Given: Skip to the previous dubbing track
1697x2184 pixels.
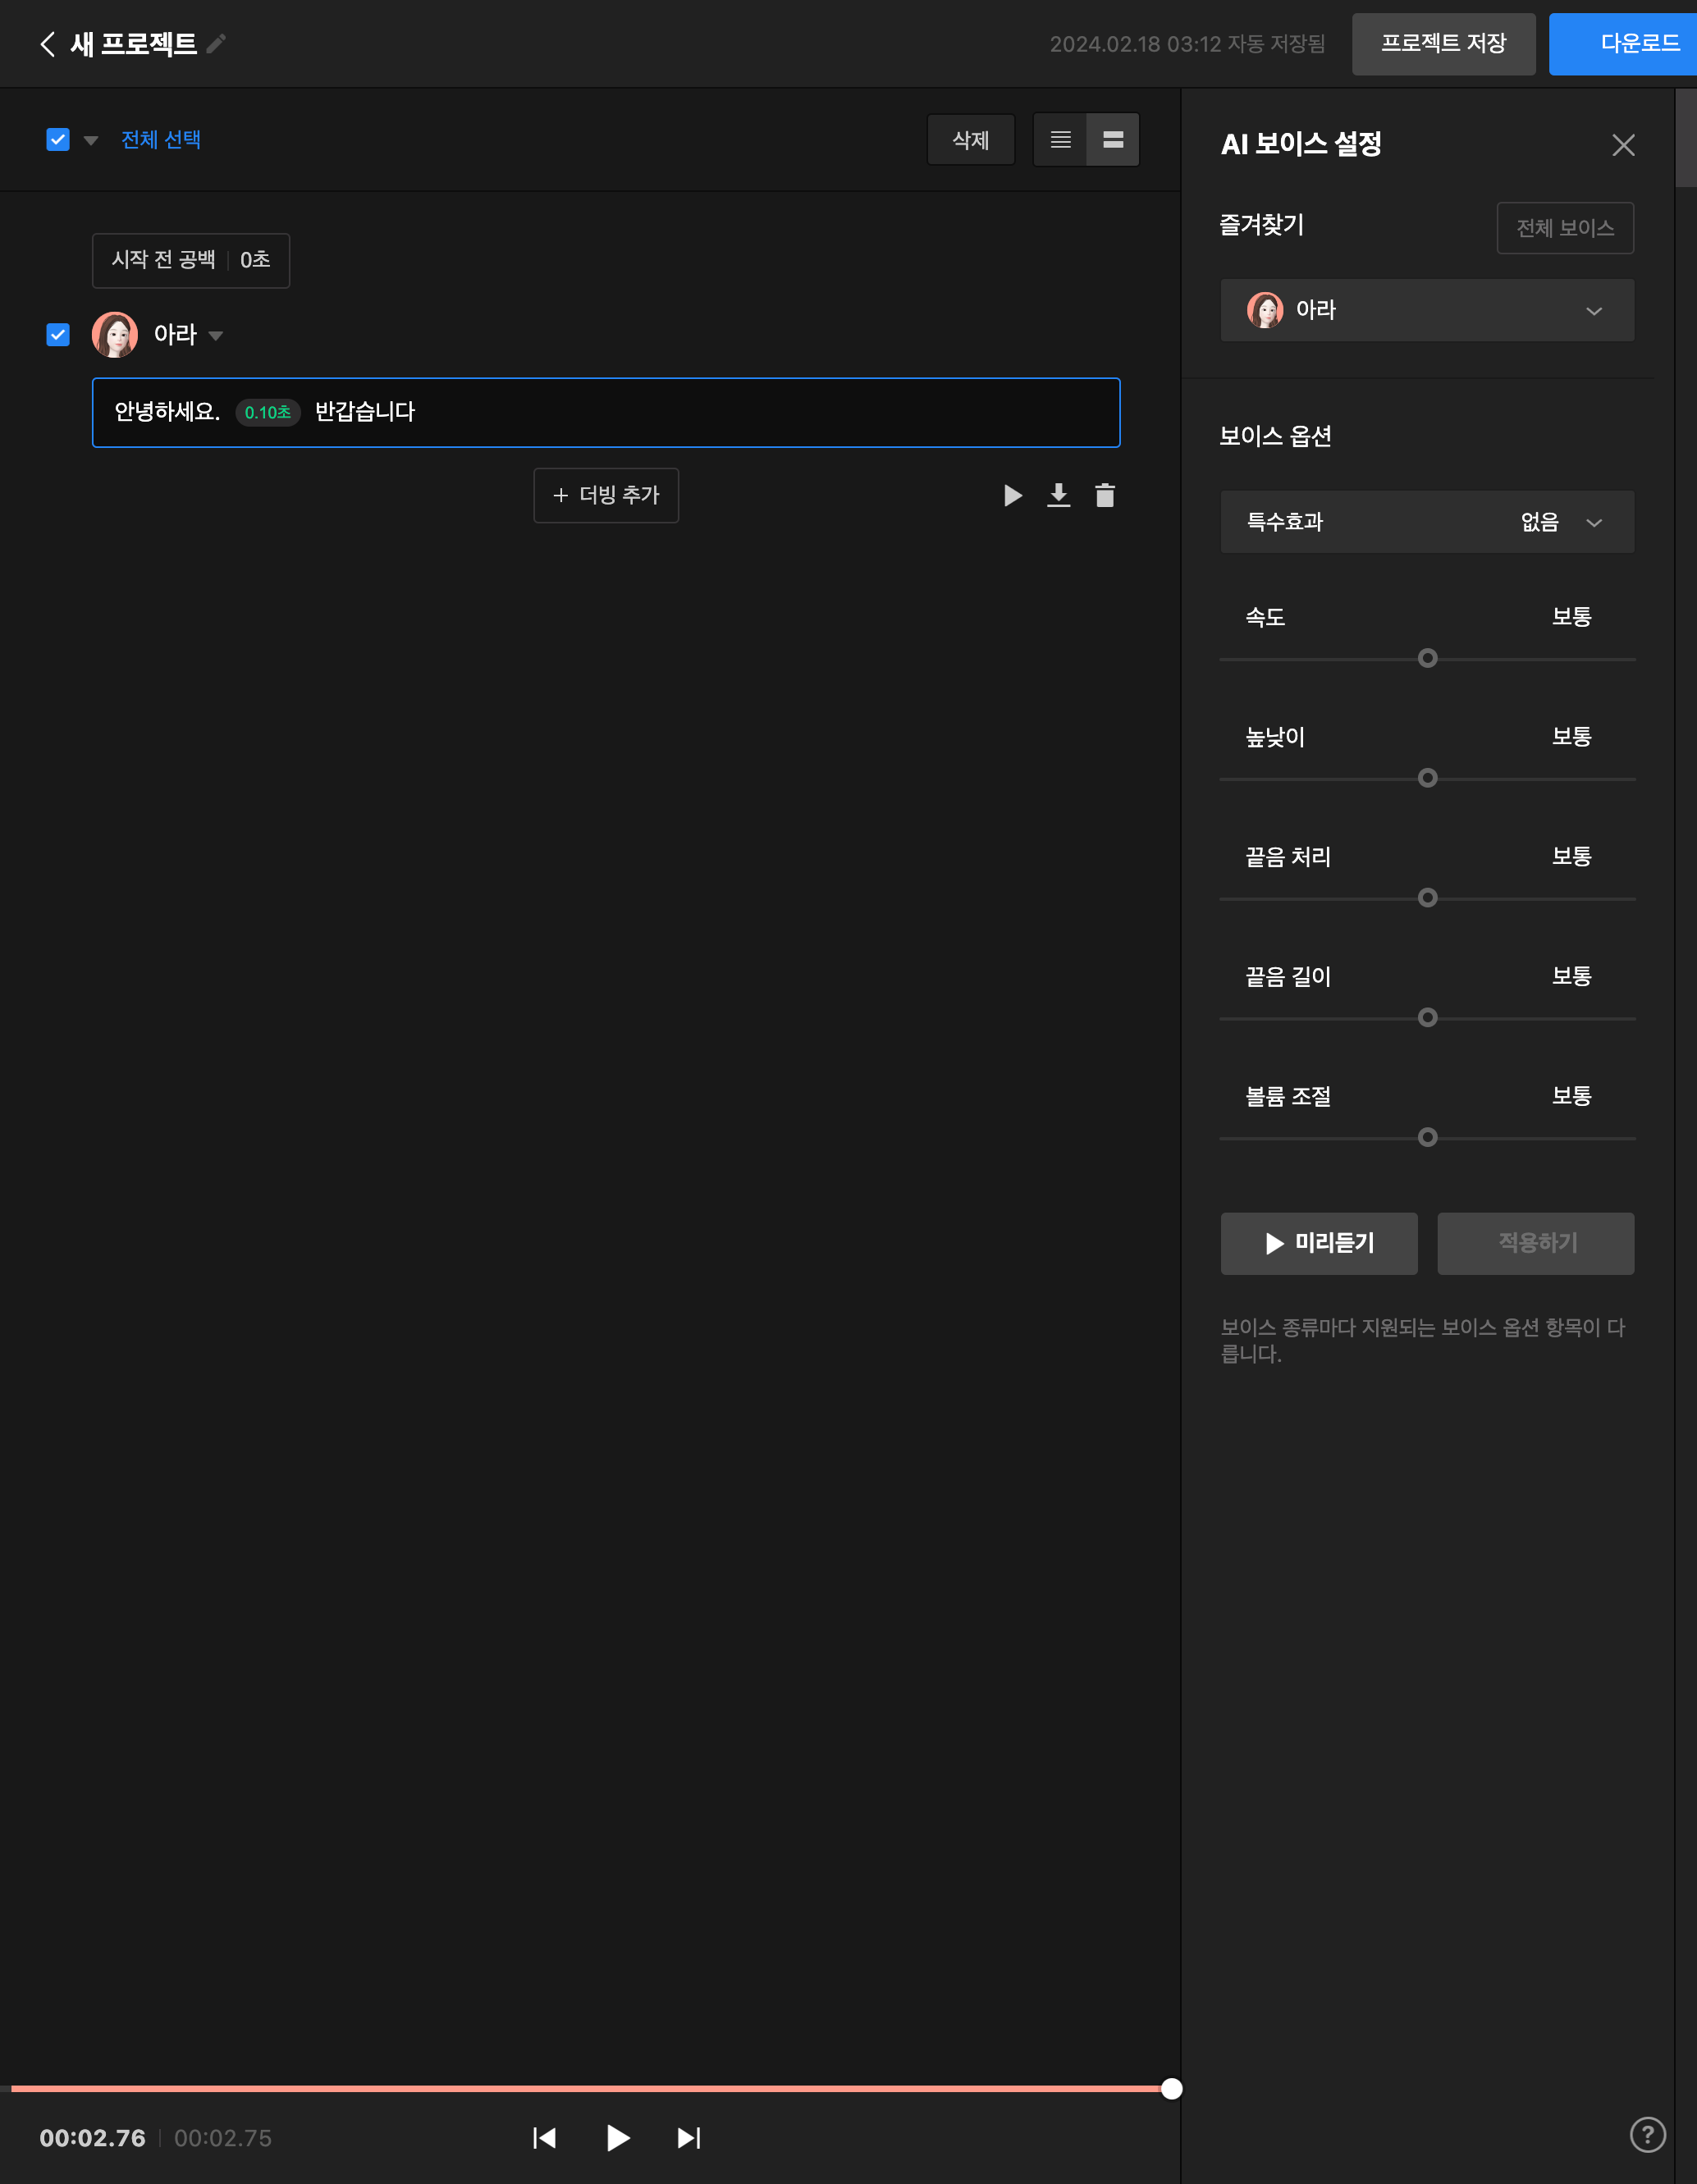Looking at the screenshot, I should pyautogui.click(x=544, y=2138).
